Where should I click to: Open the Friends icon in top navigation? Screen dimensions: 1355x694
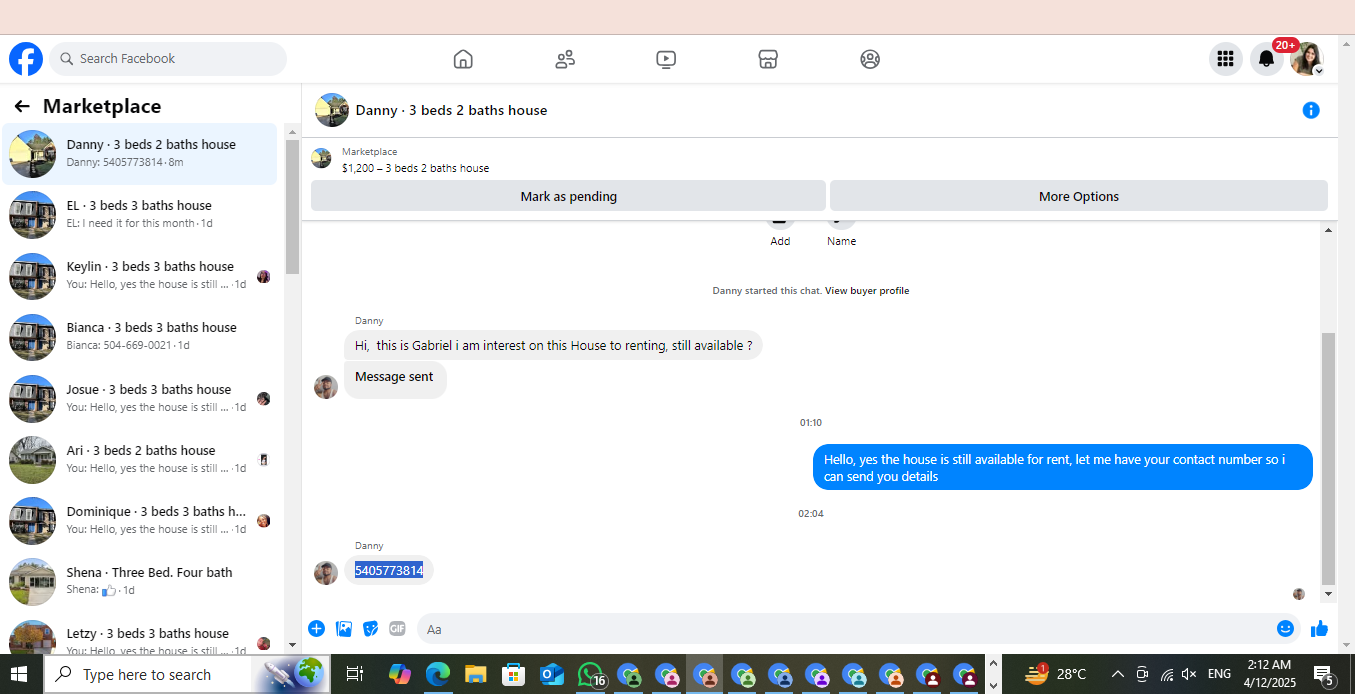pos(565,59)
